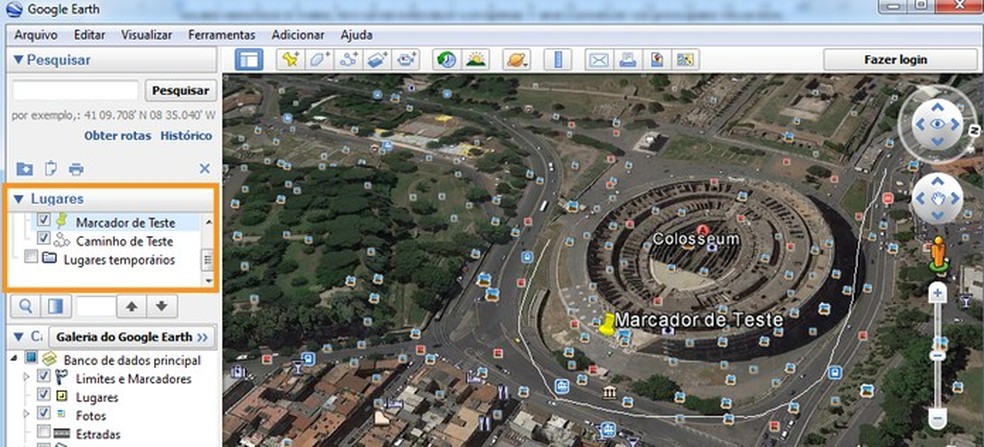
Task: Click save-to-My-Places folder icon under search
Action: [24, 169]
